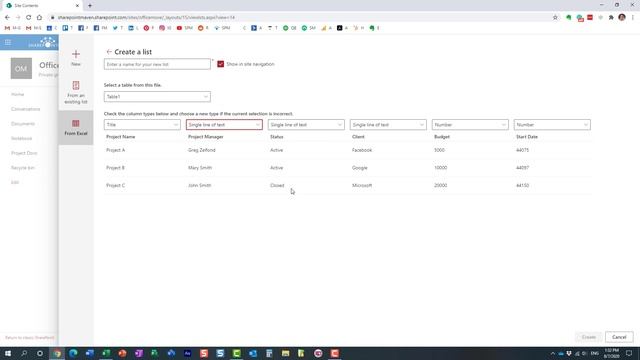Open Conversations in site navigation
The height and width of the screenshot is (360, 640).
(26, 109)
